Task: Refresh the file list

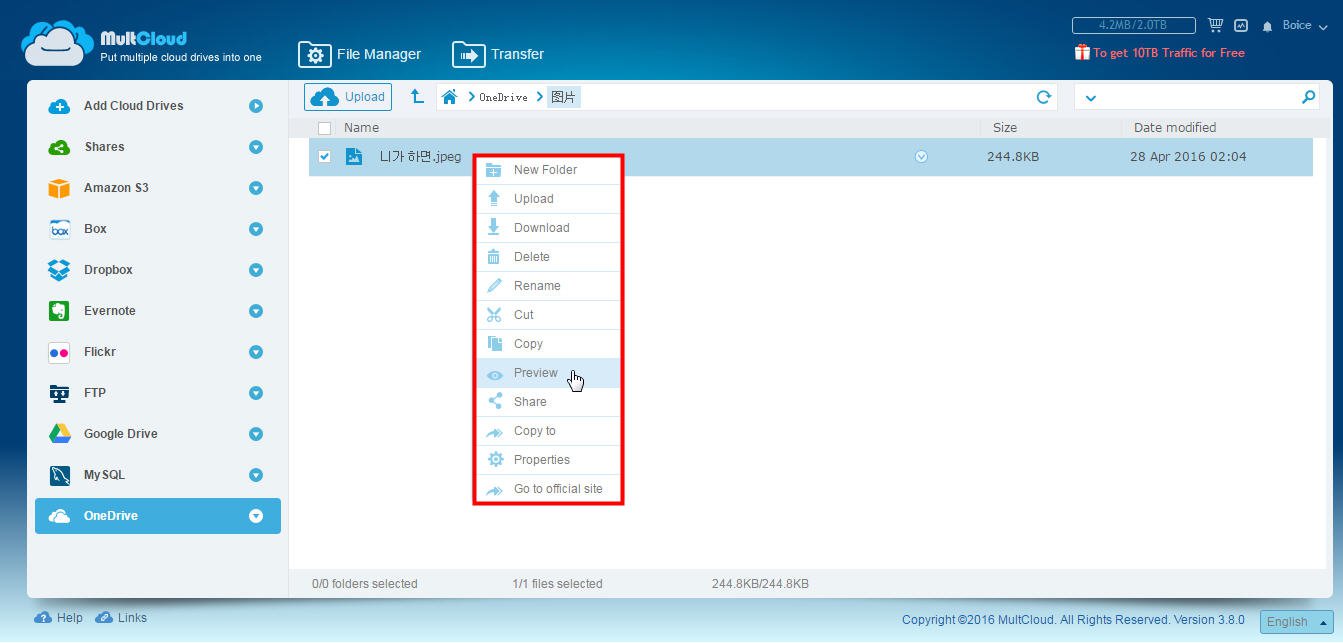Action: pos(1044,97)
